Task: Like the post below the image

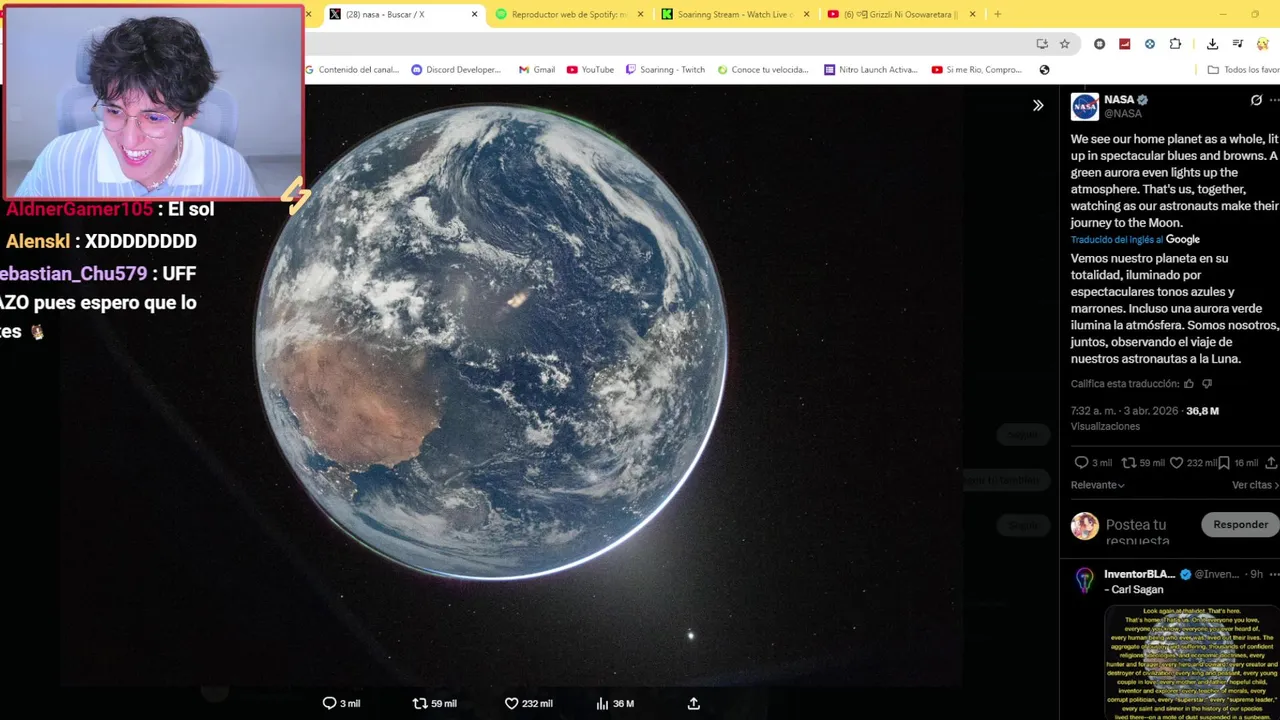Action: point(511,704)
